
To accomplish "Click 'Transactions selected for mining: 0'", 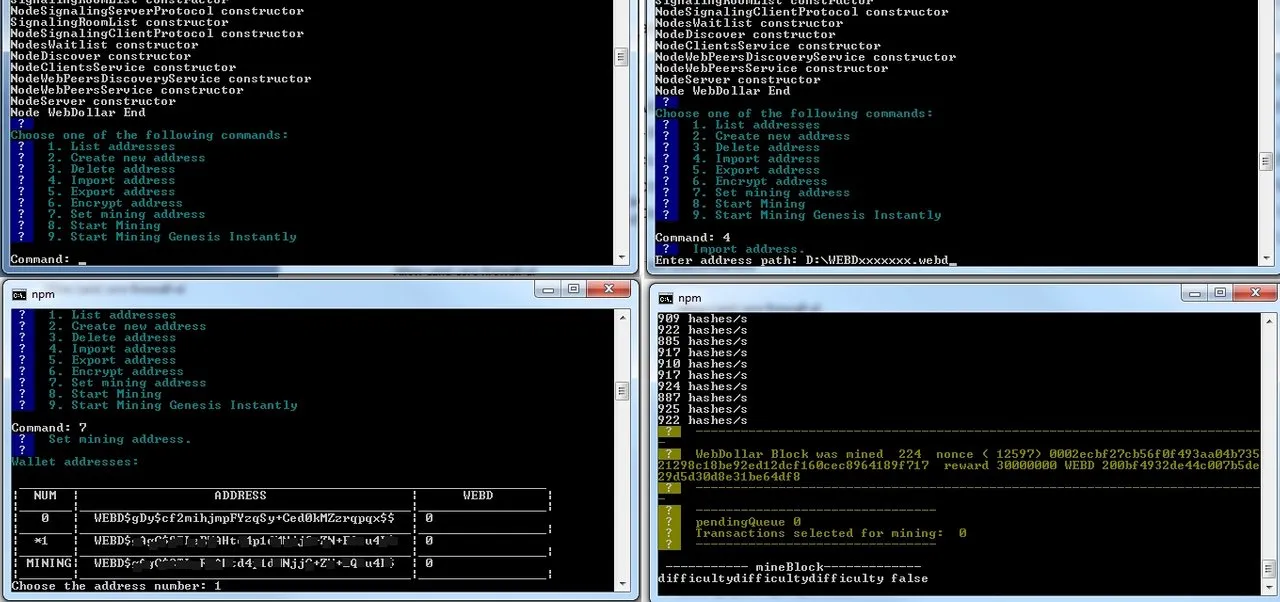I will (831, 533).
